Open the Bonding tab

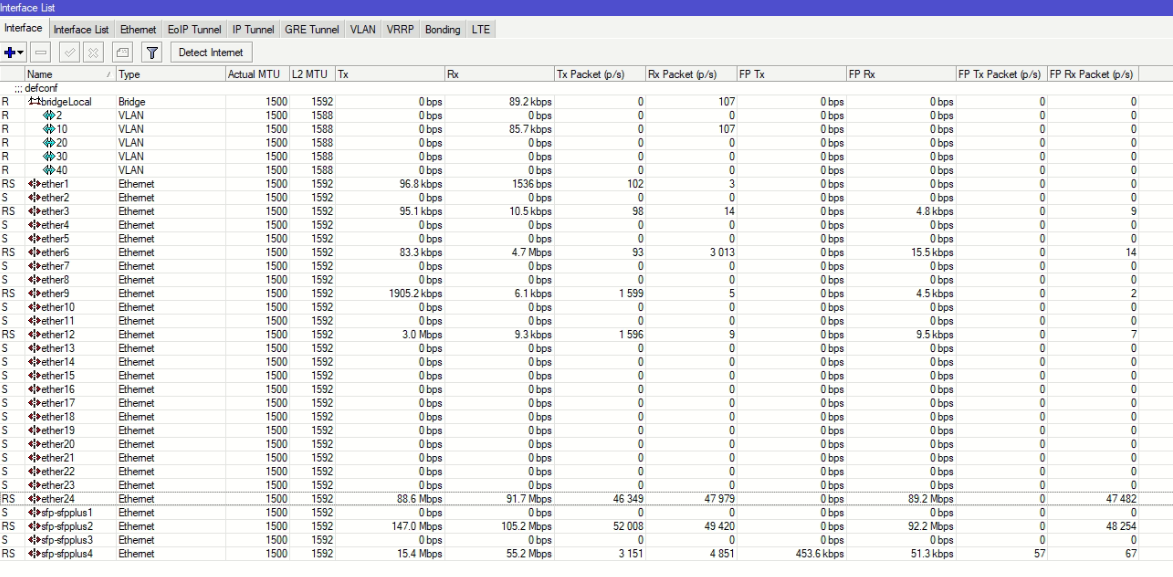(x=443, y=29)
